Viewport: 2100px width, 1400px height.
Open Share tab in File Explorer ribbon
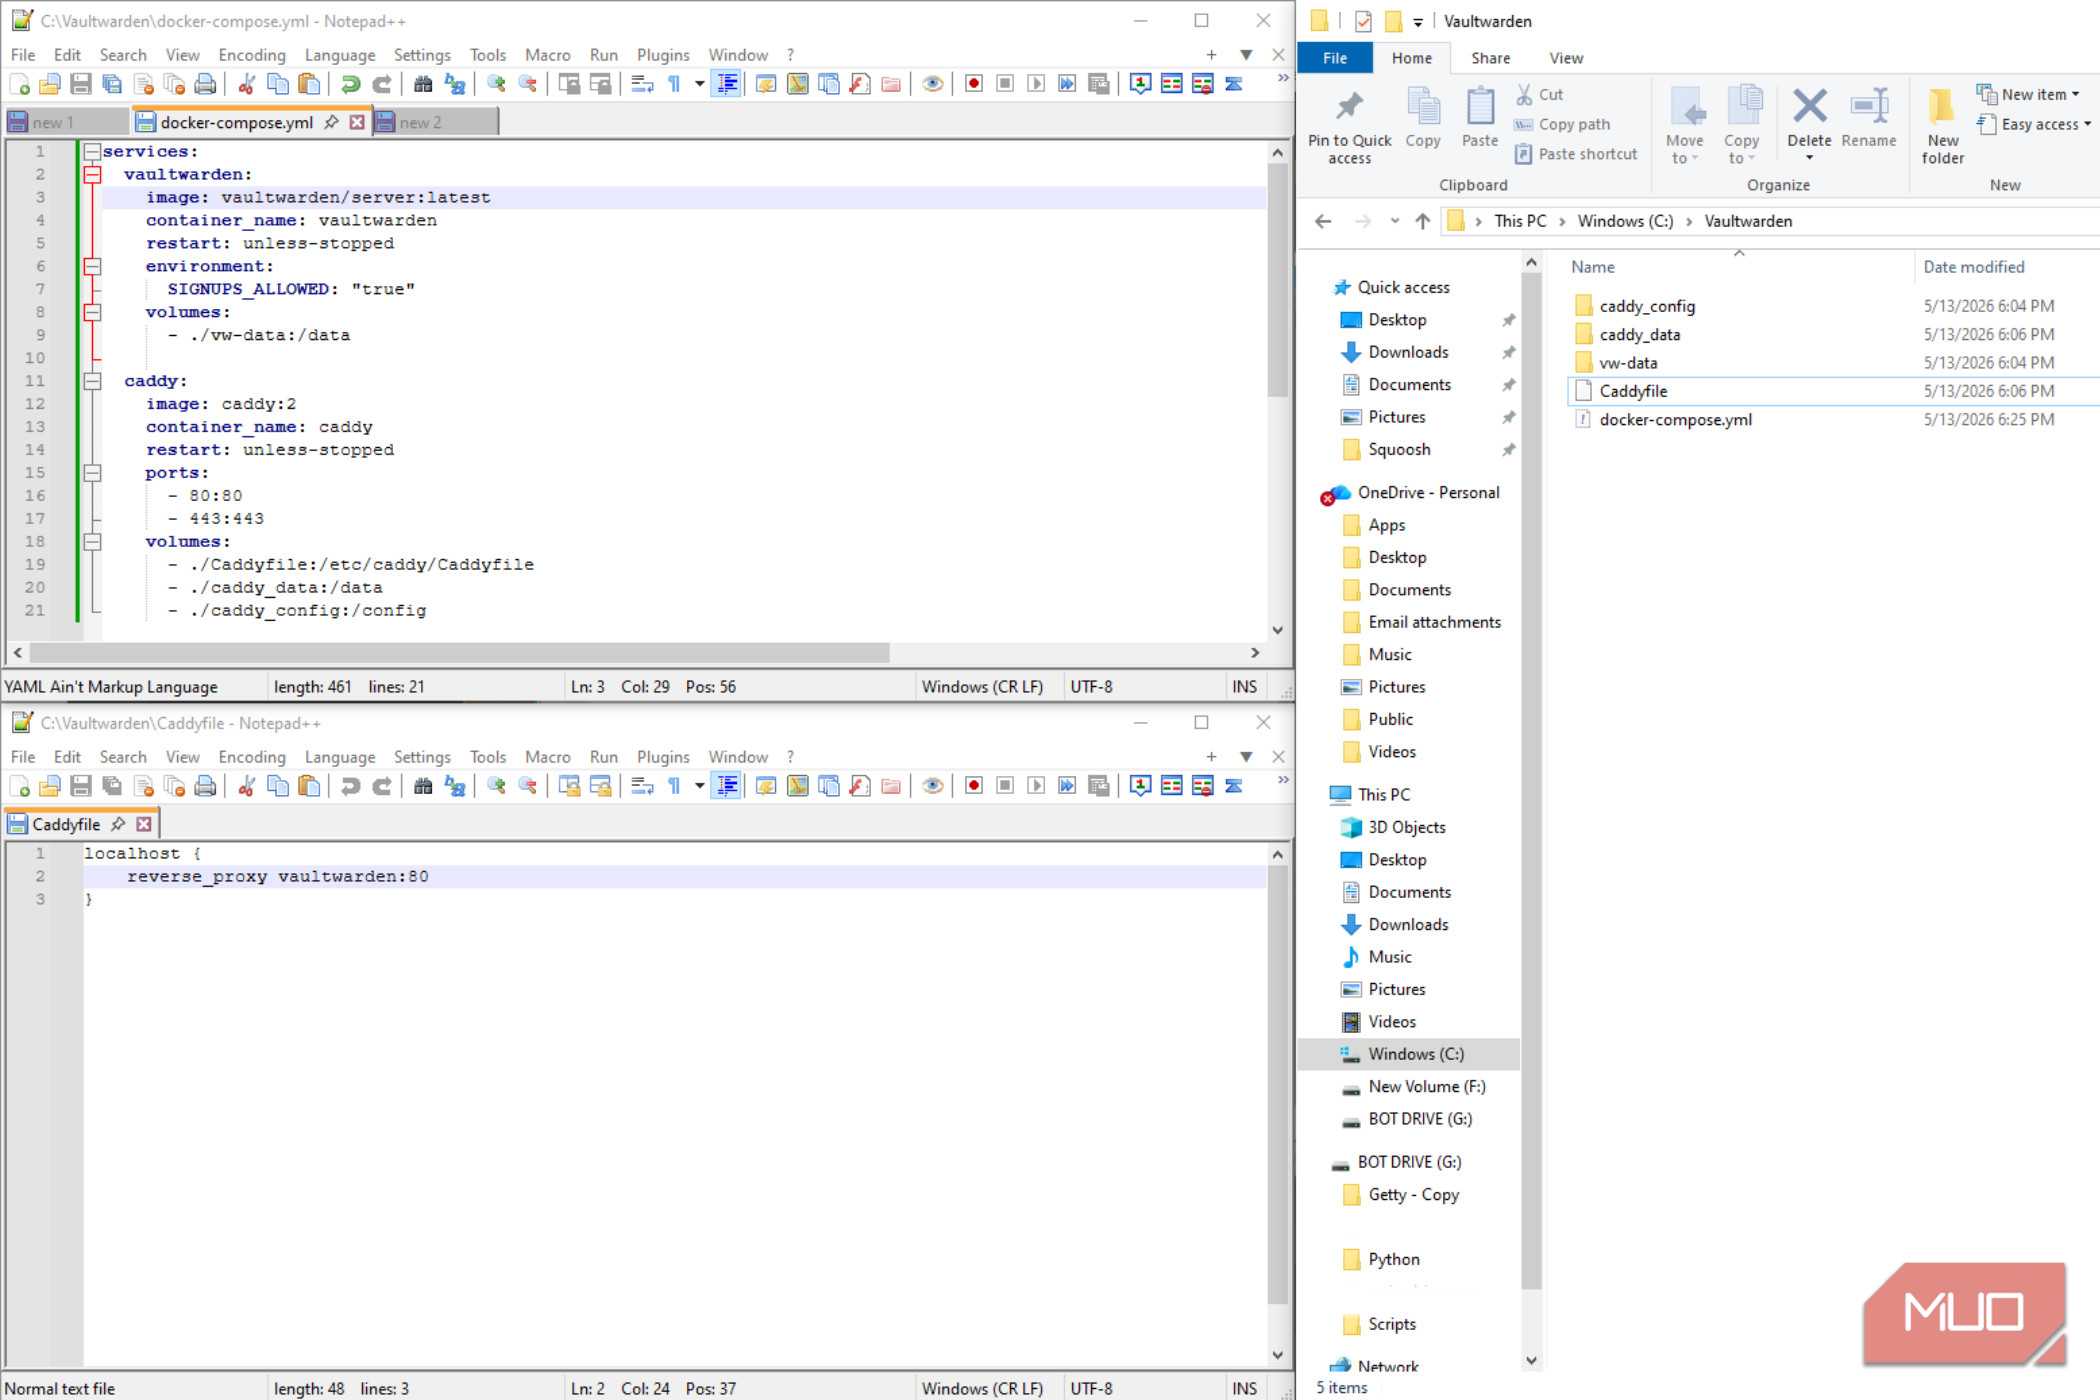tap(1490, 58)
